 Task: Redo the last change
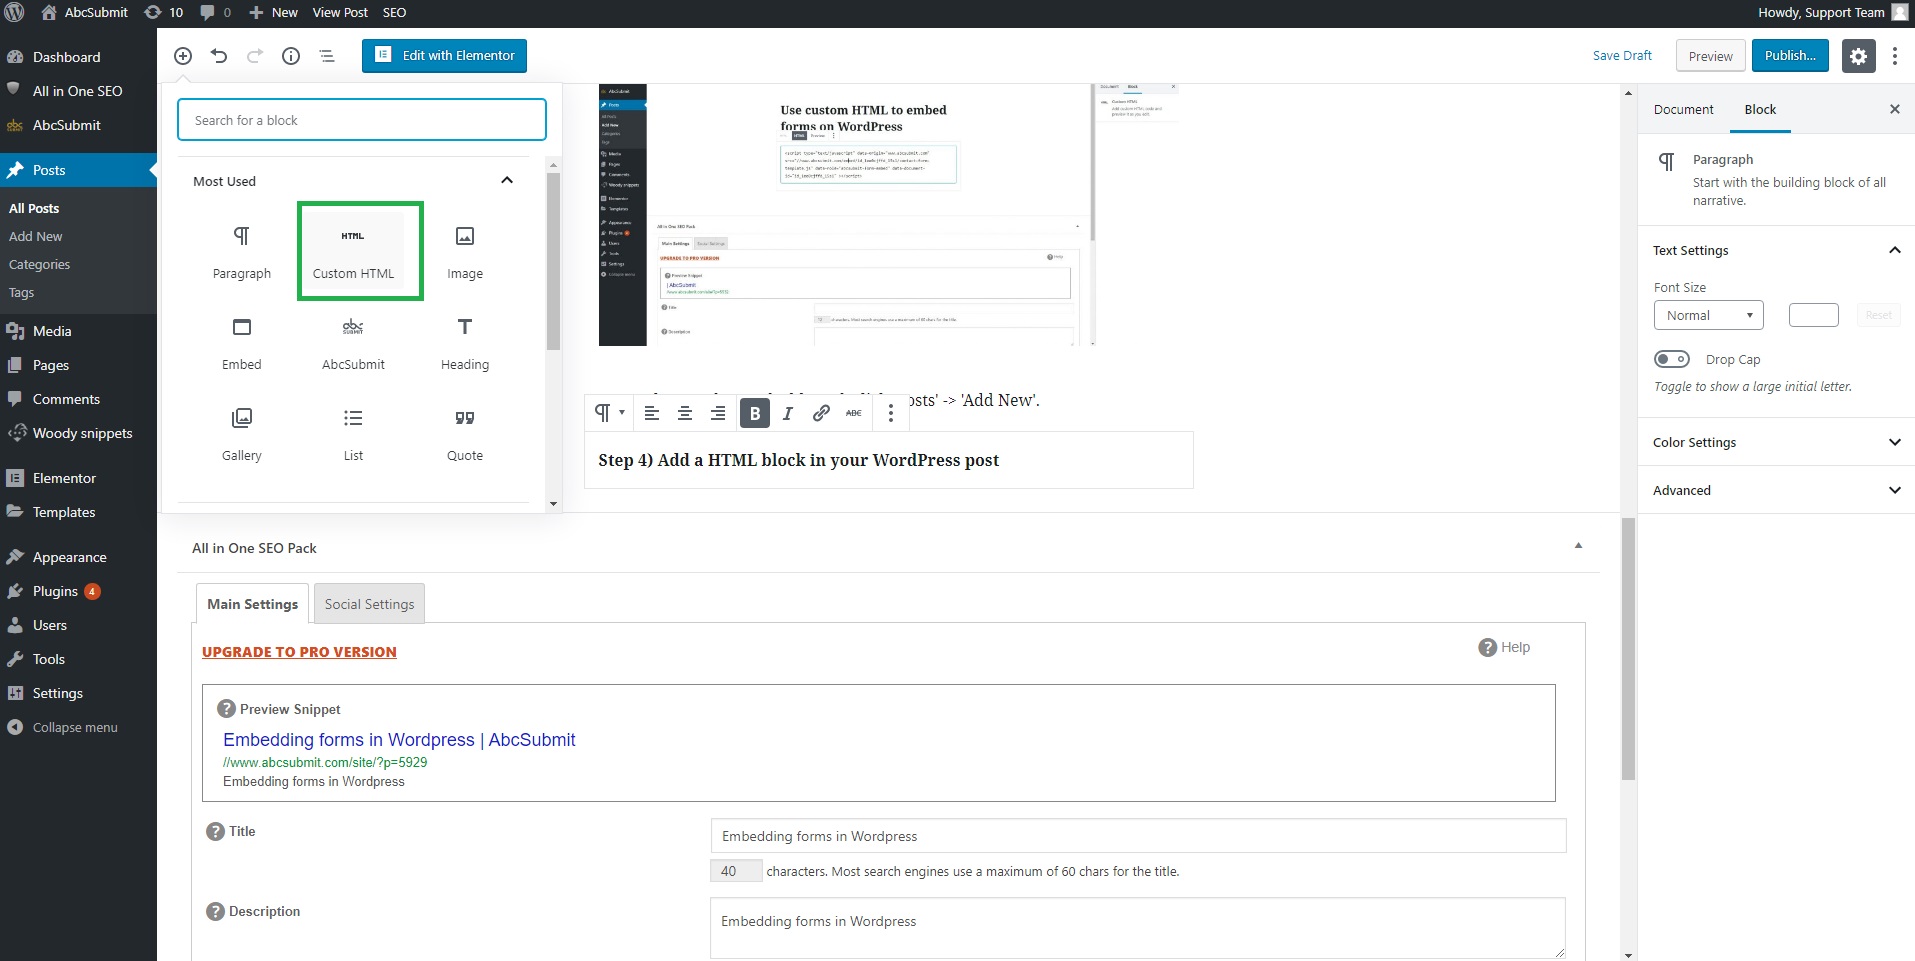click(255, 56)
